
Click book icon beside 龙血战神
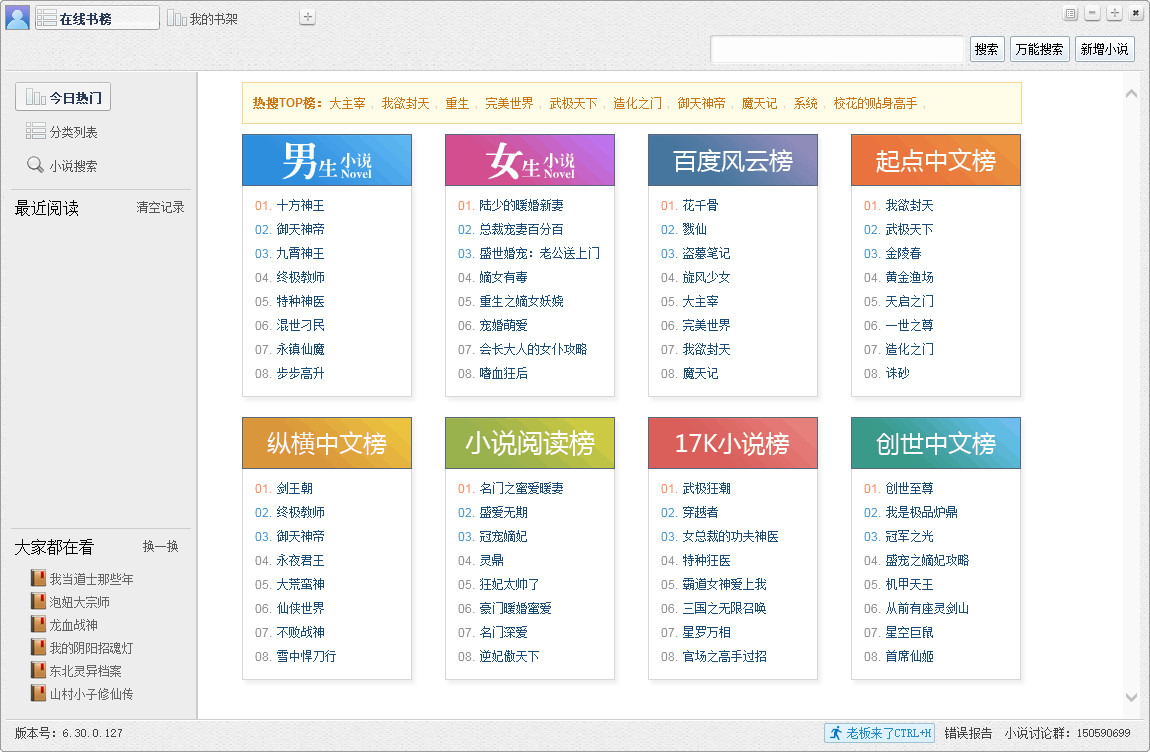[38, 624]
